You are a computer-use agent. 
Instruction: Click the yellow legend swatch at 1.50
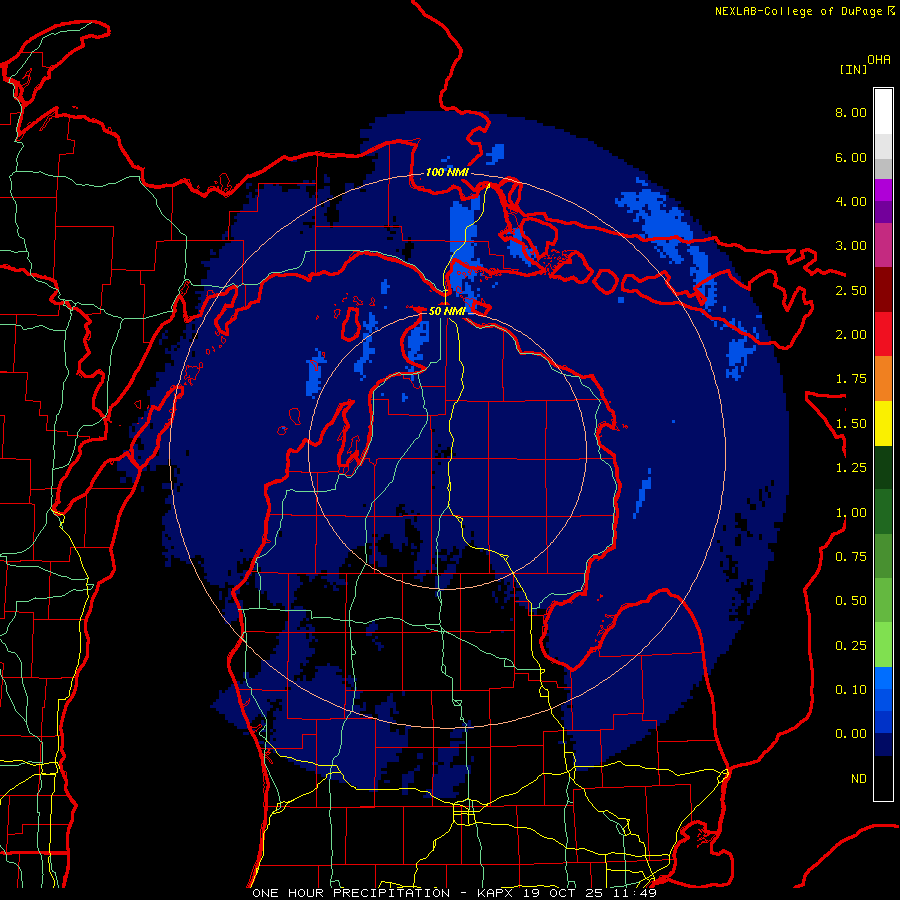pyautogui.click(x=883, y=423)
